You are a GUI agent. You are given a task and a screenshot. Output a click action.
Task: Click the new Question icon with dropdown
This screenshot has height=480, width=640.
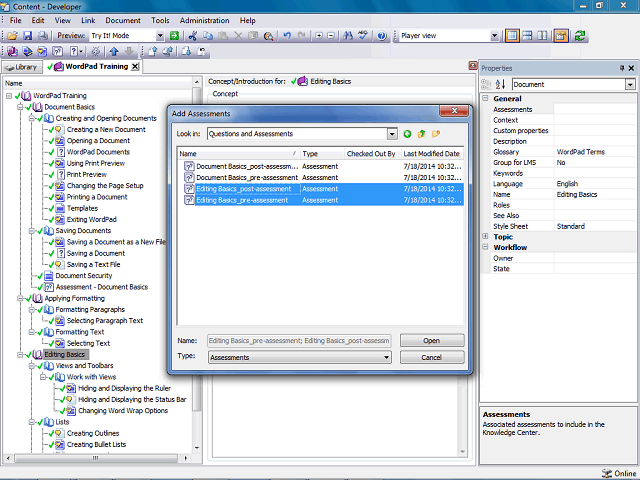click(76, 51)
